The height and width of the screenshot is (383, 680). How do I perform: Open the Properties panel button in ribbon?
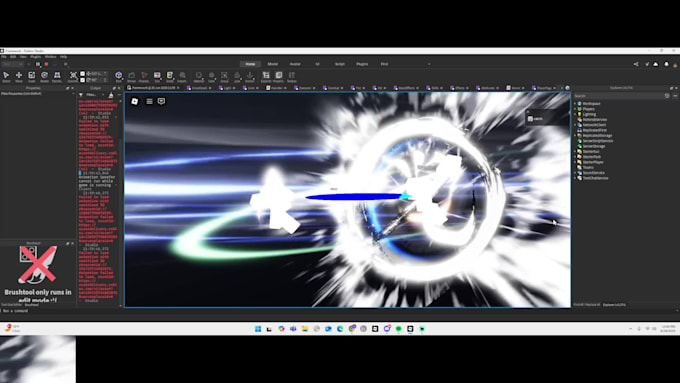click(278, 77)
